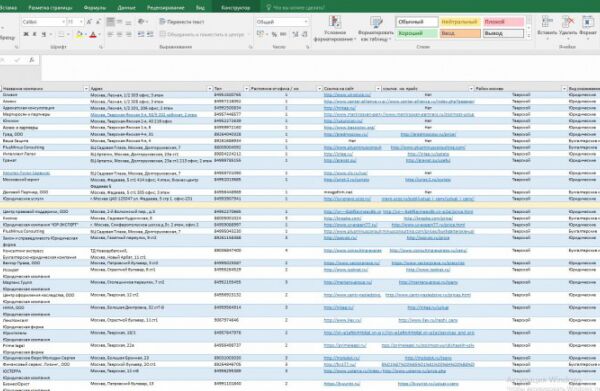Screen dimensions: 600x391
Task: Open filter arrow for Тел column
Action: [x=246, y=89]
